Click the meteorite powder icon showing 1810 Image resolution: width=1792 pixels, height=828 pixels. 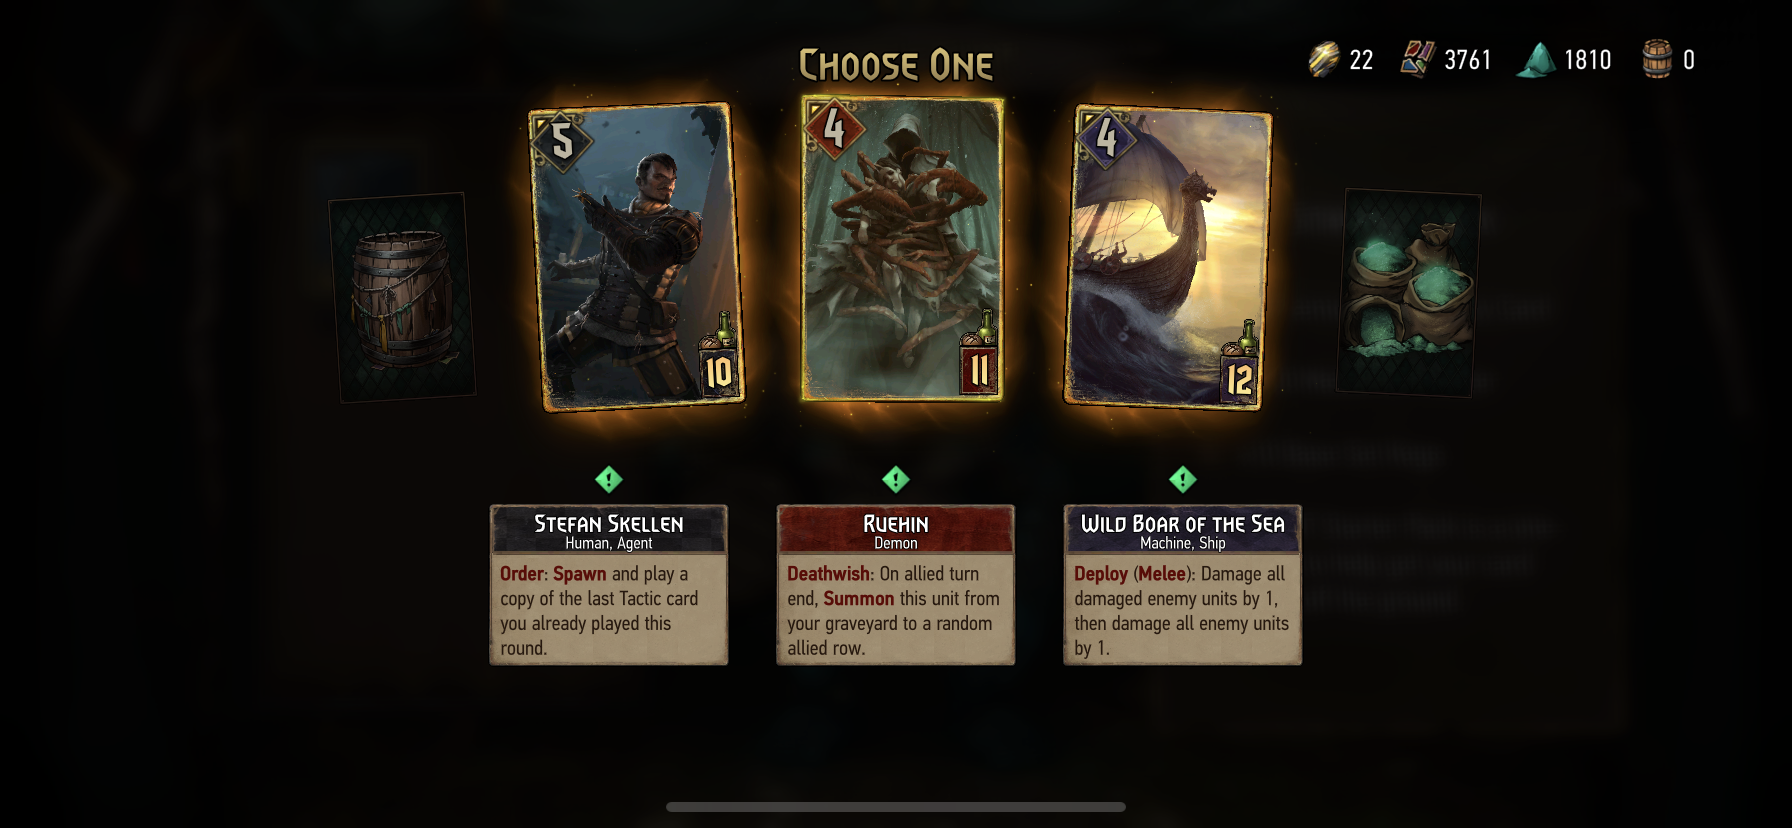pyautogui.click(x=1537, y=60)
